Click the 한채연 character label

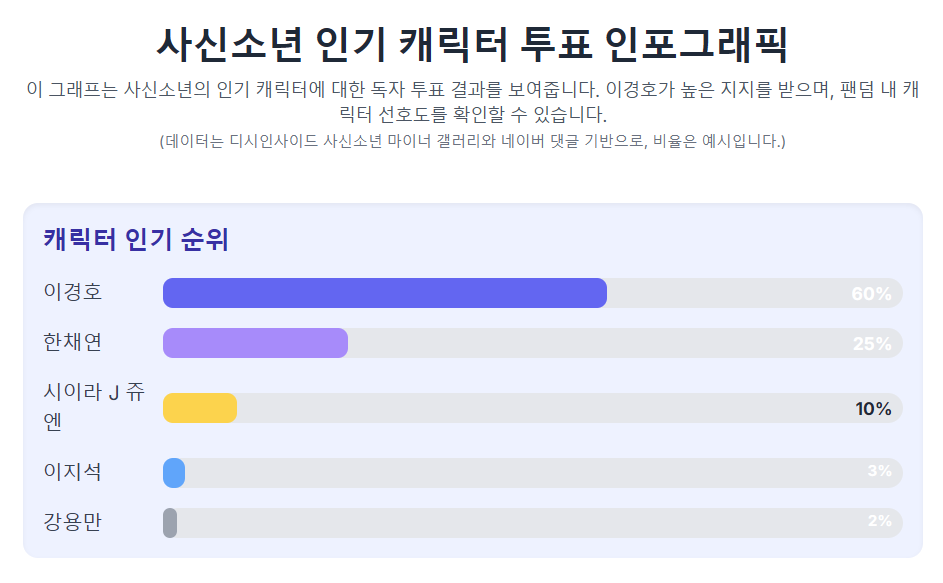pyautogui.click(x=73, y=342)
